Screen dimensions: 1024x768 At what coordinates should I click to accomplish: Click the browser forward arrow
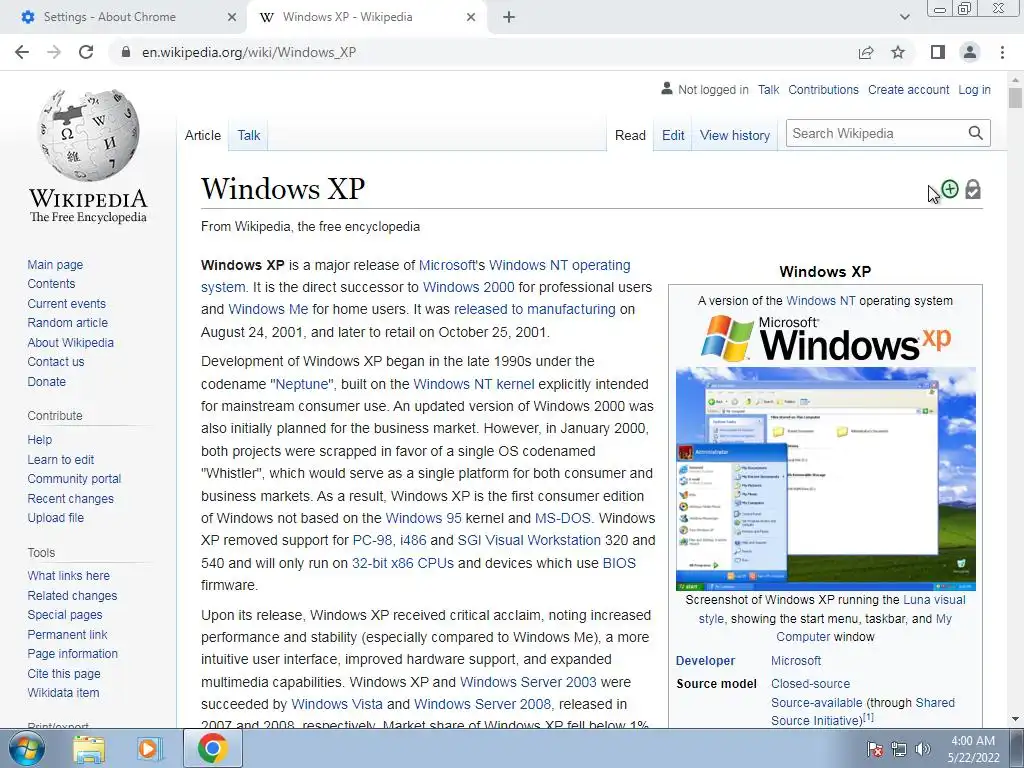tap(54, 52)
